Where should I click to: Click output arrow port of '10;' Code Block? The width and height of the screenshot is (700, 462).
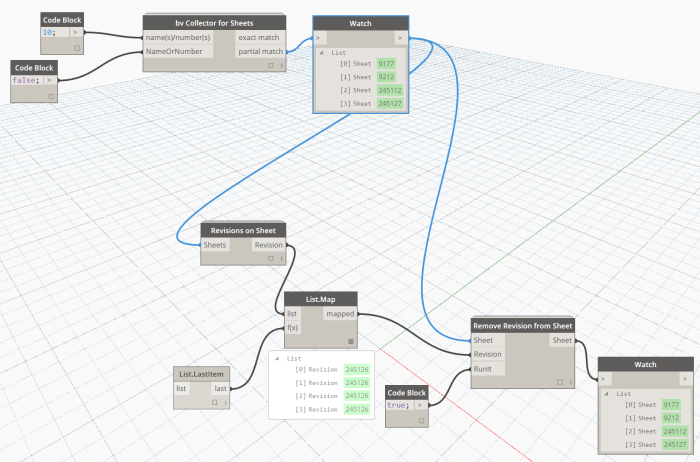pyautogui.click(x=76, y=32)
